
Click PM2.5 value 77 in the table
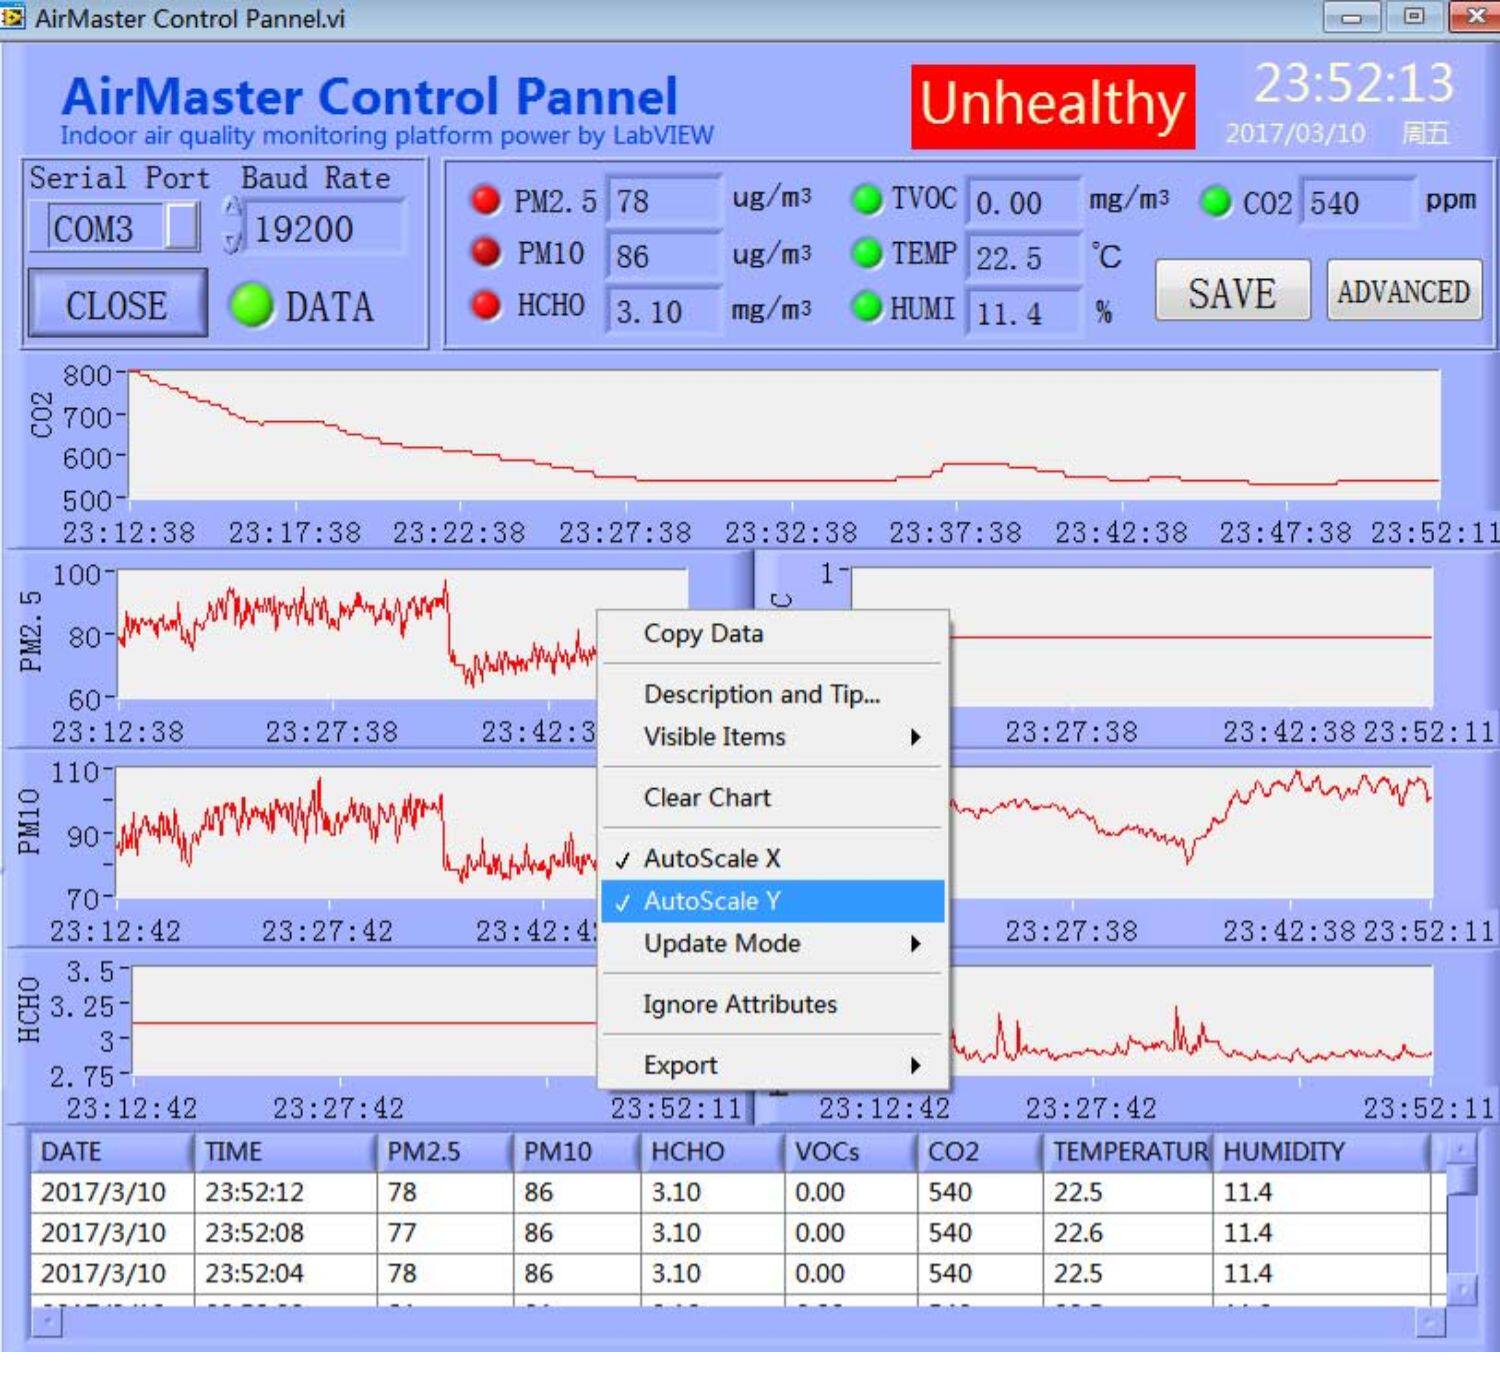(446, 1233)
